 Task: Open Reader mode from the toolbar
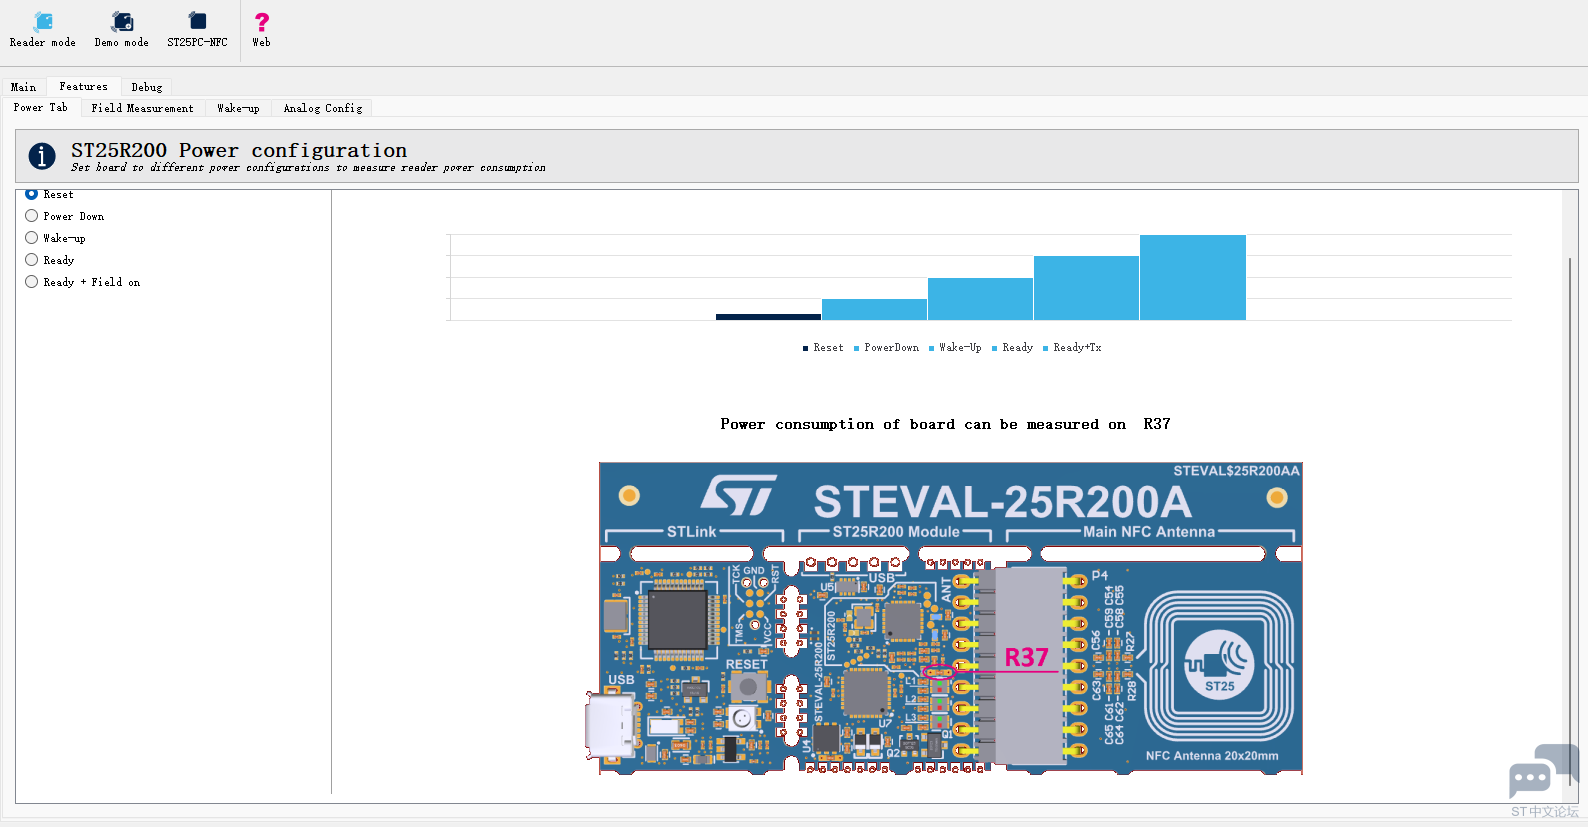(x=43, y=29)
